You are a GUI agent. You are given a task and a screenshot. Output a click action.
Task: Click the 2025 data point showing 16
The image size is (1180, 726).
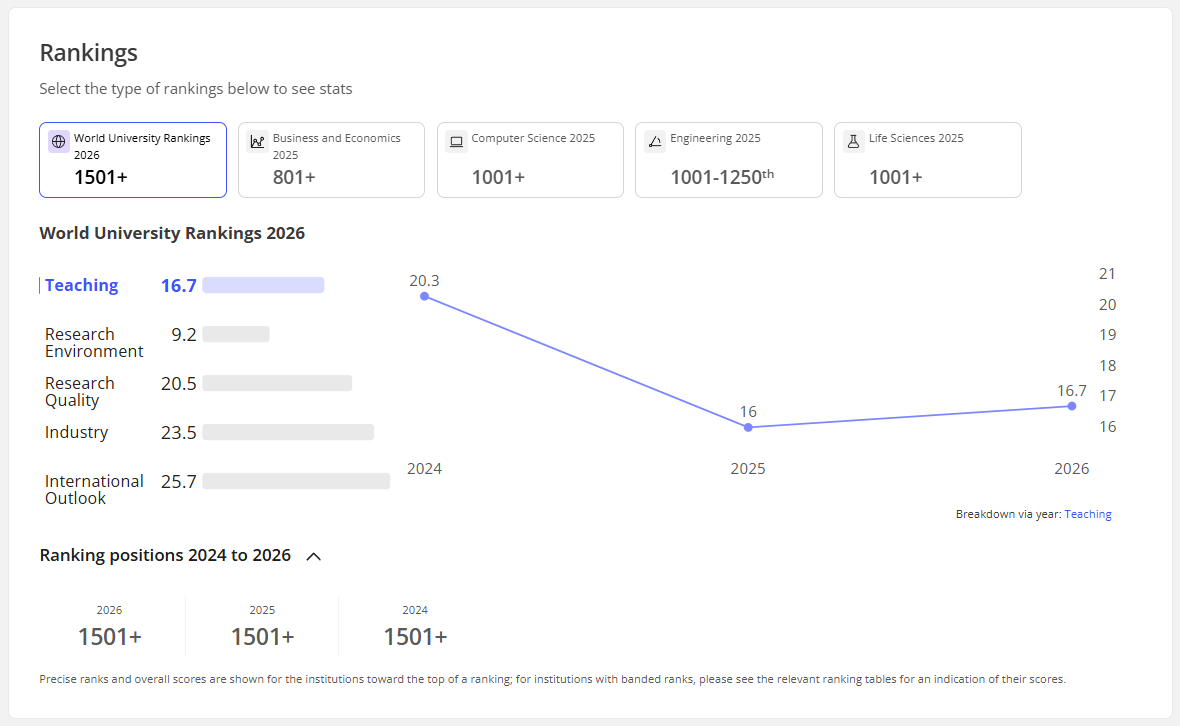748,427
